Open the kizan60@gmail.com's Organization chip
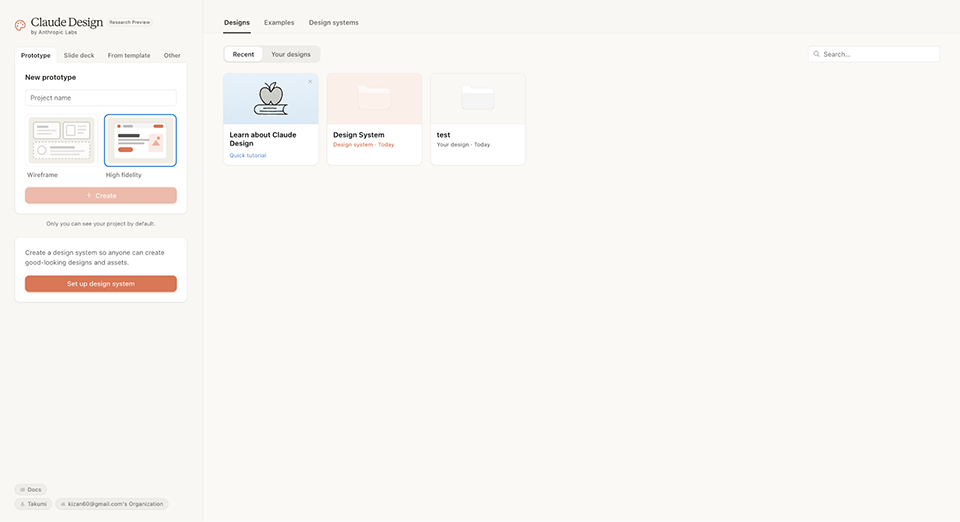Screen dimensions: 960x522 [x=112, y=504]
